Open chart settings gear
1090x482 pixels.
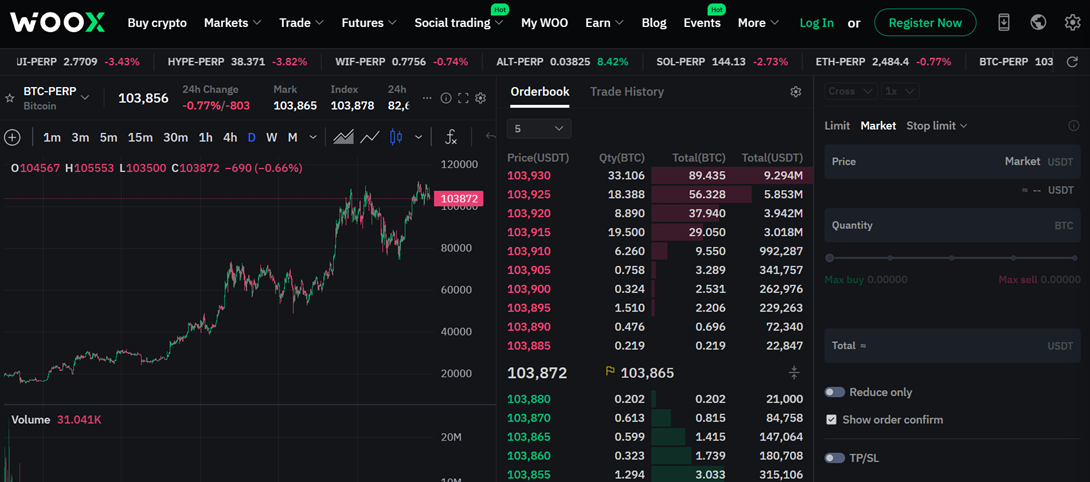tap(480, 98)
